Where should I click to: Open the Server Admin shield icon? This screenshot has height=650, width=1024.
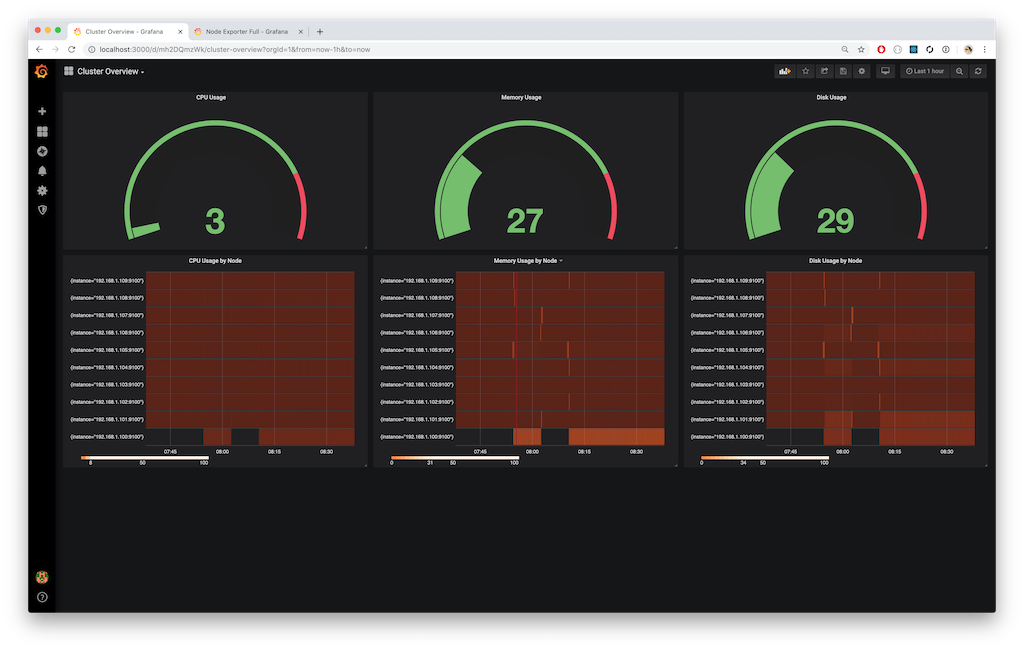[x=42, y=210]
